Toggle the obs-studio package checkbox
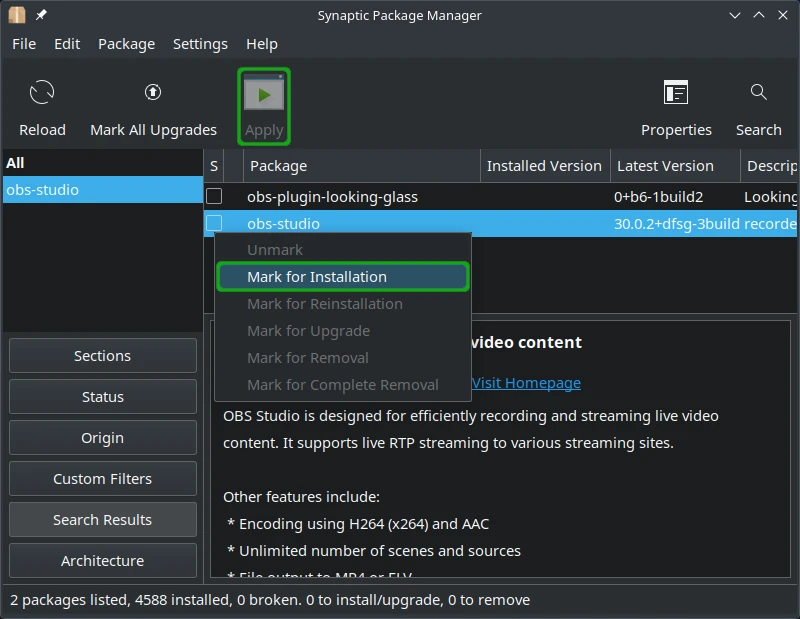This screenshot has width=800, height=619. pos(214,223)
